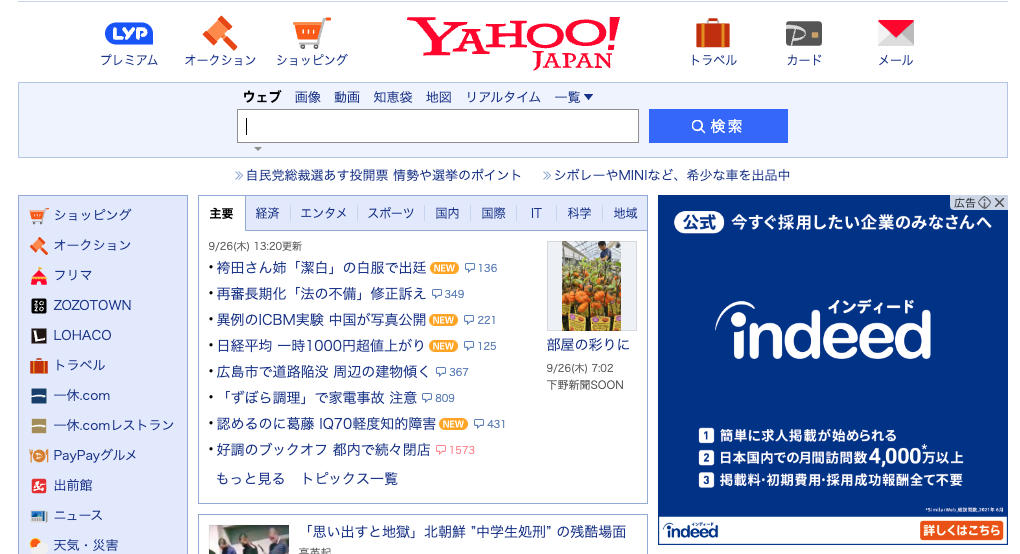This screenshot has width=1020, height=554.
Task: Open the 部屋の彩りに caption link
Action: [x=588, y=345]
